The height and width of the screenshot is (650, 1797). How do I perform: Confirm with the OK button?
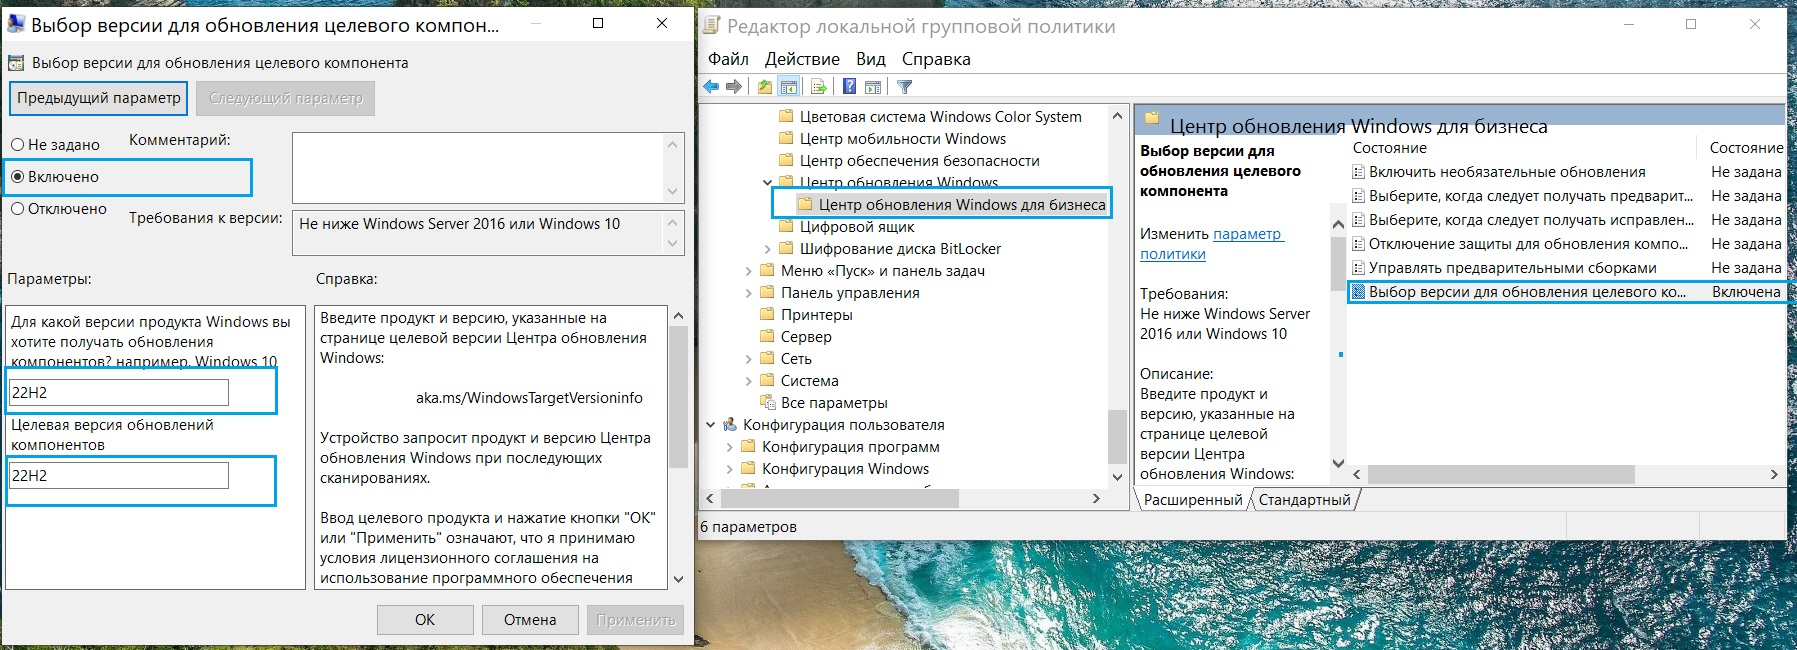pyautogui.click(x=425, y=620)
